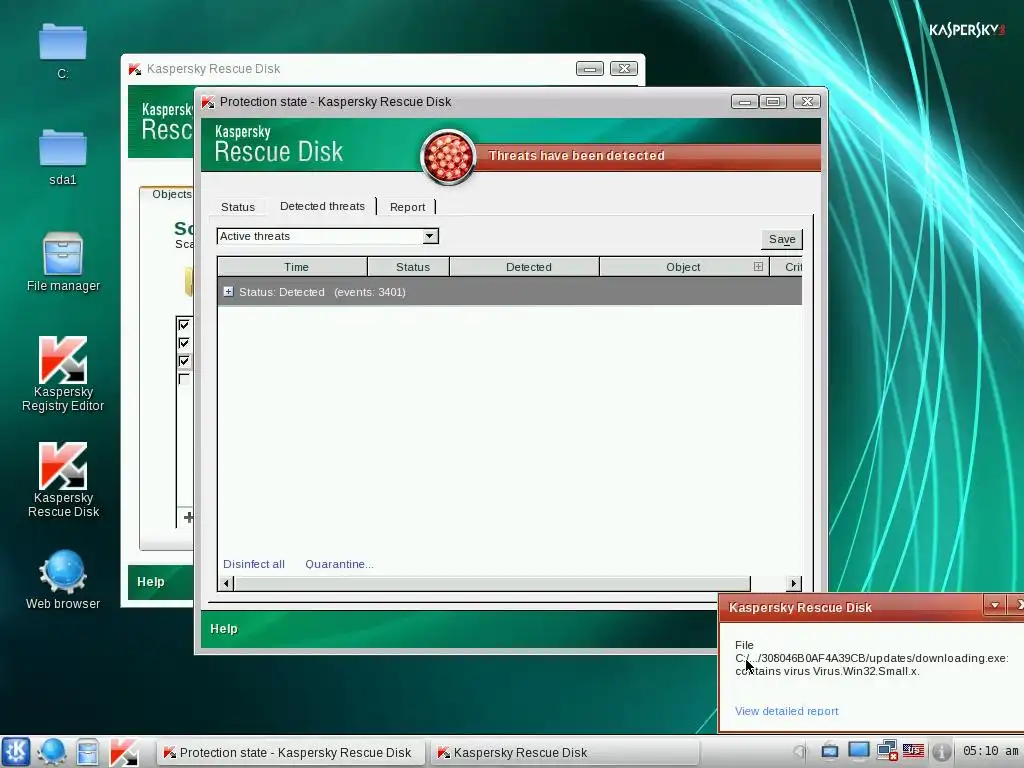Viewport: 1024px width, 768px height.
Task: Open View detailed report link
Action: click(786, 711)
